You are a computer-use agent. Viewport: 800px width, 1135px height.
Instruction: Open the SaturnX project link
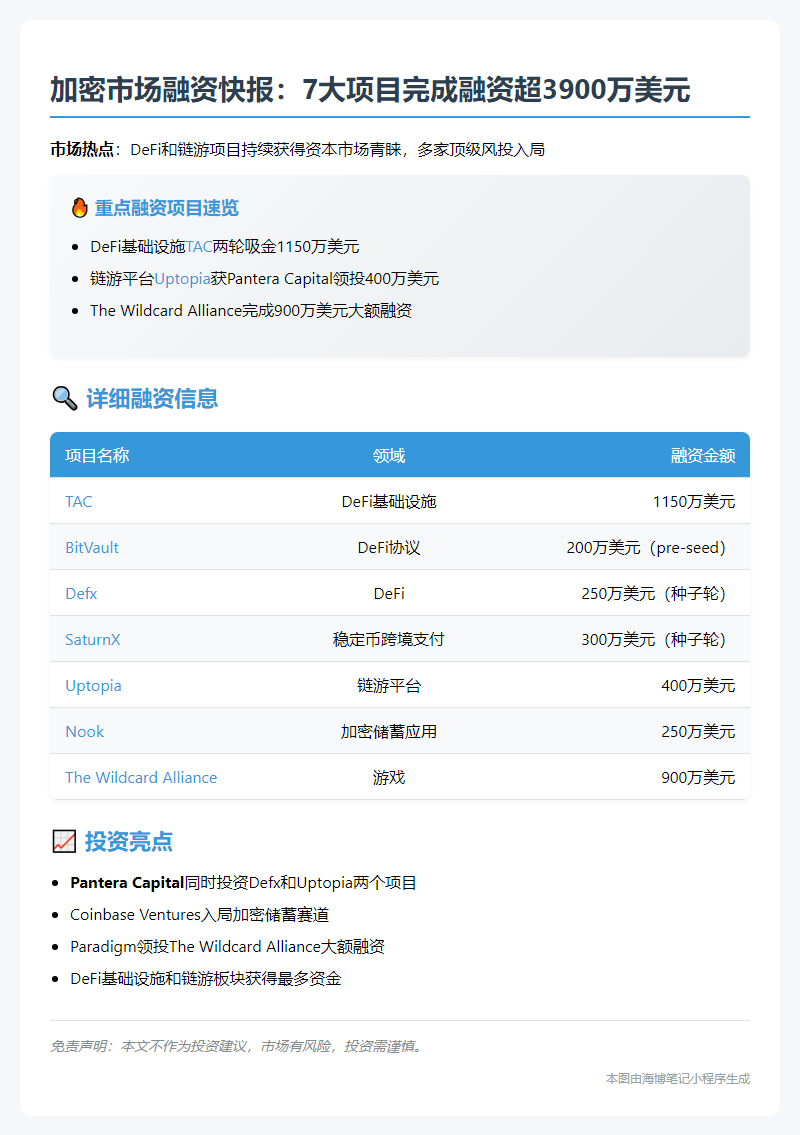coord(92,639)
